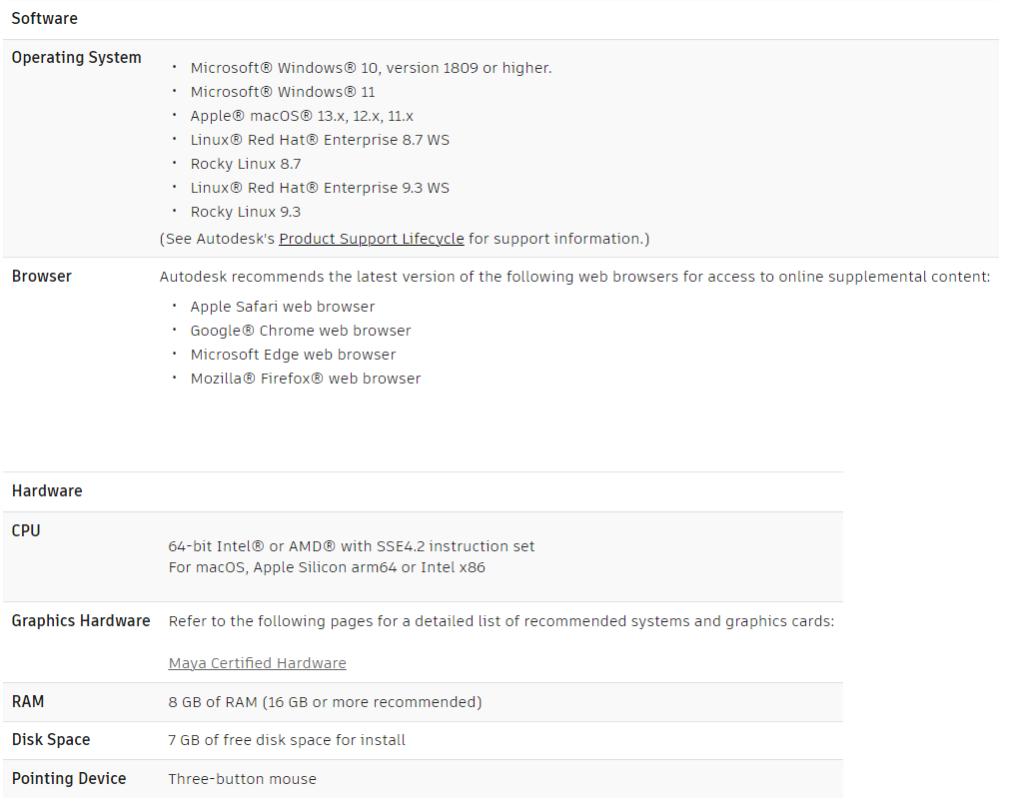Click the Operating System row label

[76, 58]
